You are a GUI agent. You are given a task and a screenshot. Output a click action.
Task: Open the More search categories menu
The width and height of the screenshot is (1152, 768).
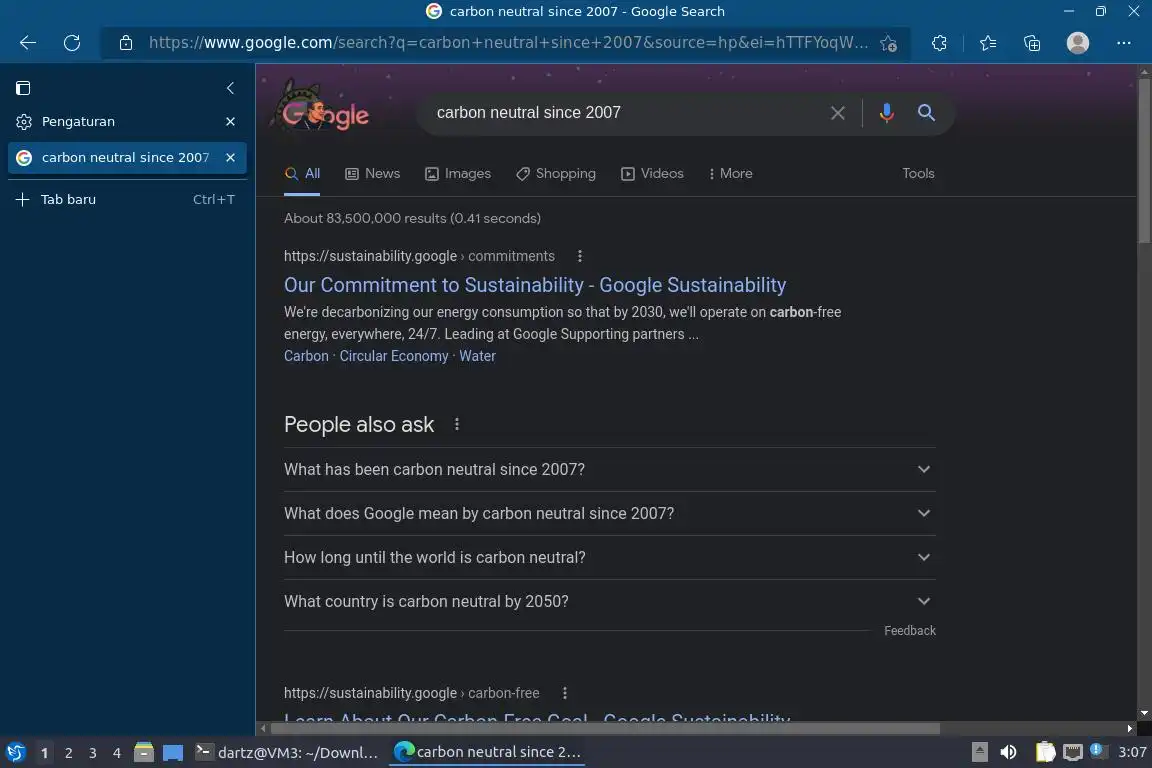730,174
